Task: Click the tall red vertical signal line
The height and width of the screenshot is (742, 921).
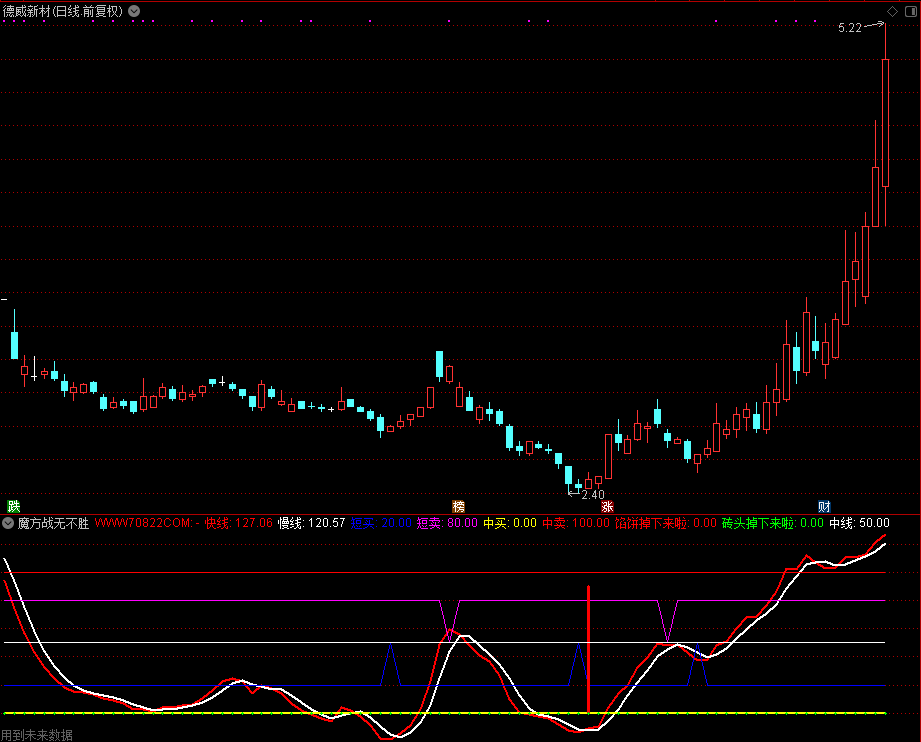Action: coord(588,650)
